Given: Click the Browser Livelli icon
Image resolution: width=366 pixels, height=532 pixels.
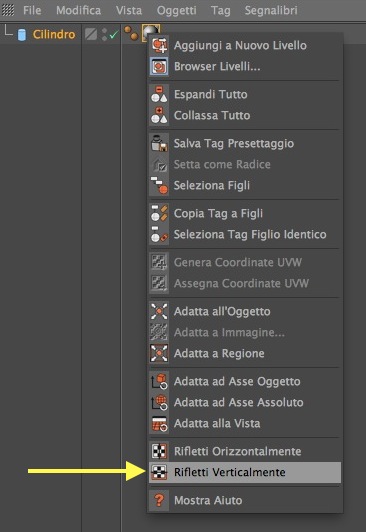Looking at the screenshot, I should pyautogui.click(x=159, y=66).
